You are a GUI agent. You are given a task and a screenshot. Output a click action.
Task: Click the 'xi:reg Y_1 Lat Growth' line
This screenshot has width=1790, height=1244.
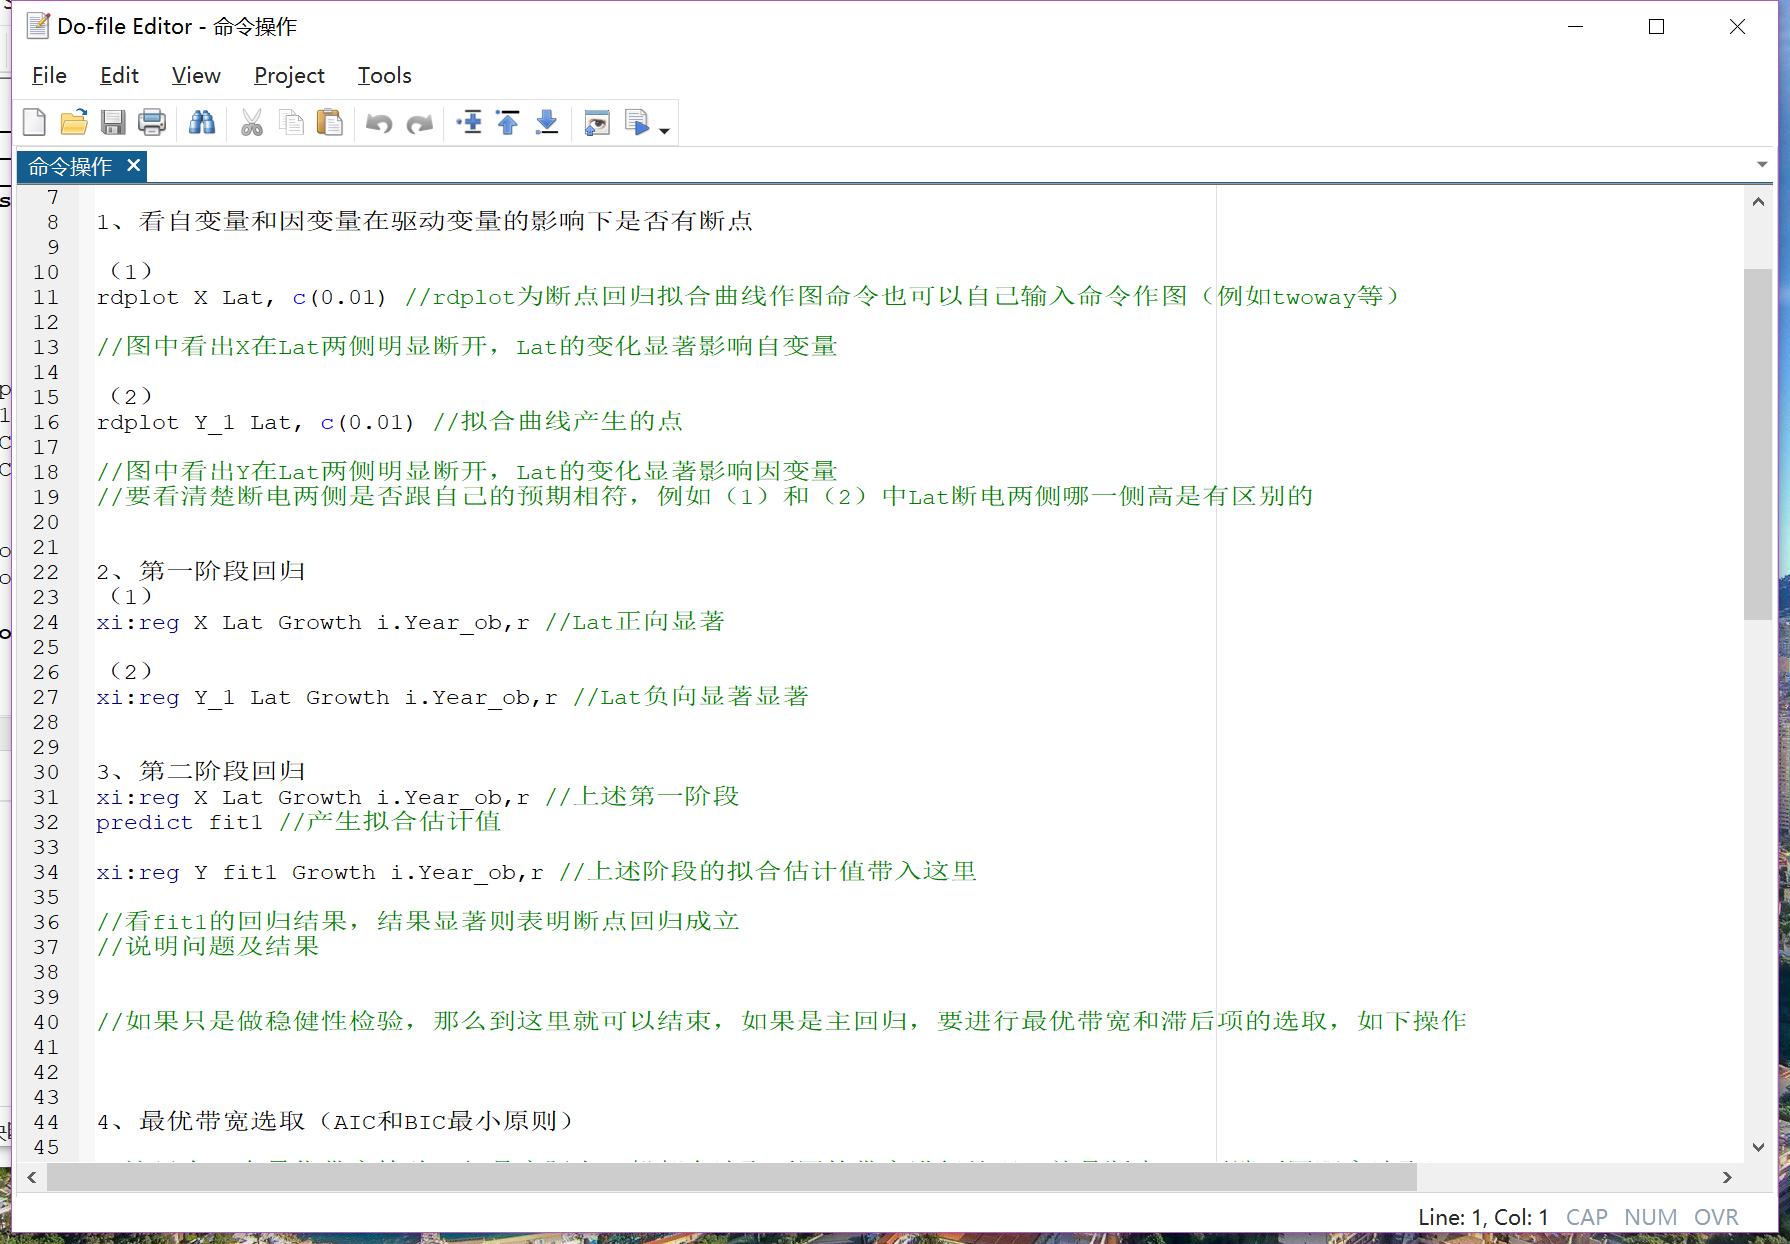pos(452,697)
